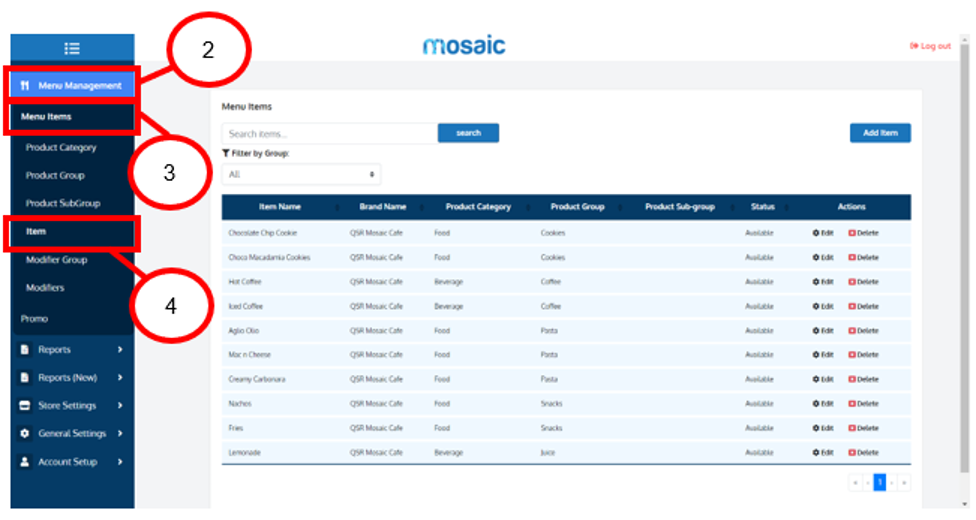976x520 pixels.
Task: Click the first page pagination arrow
Action: [855, 483]
